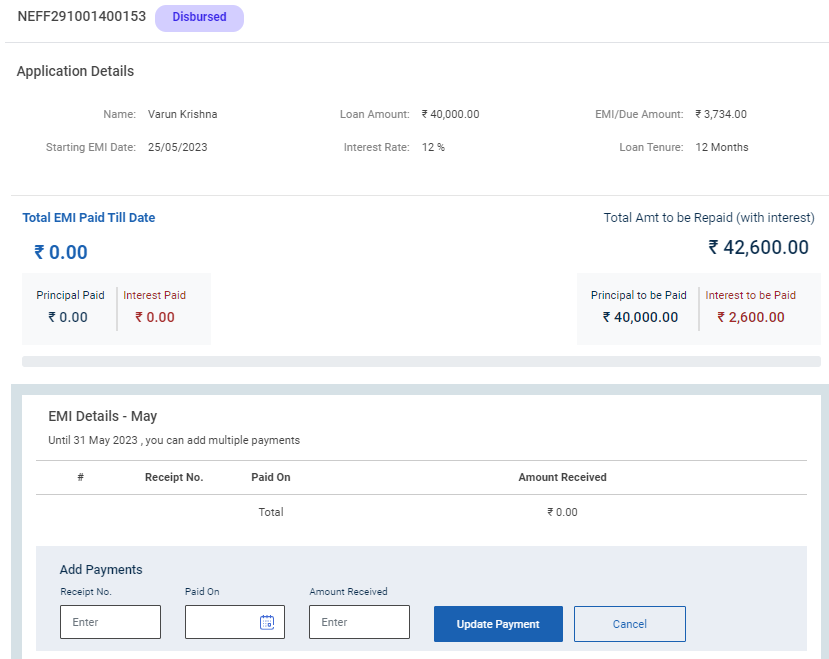Click the Amount Received entry field

359,622
